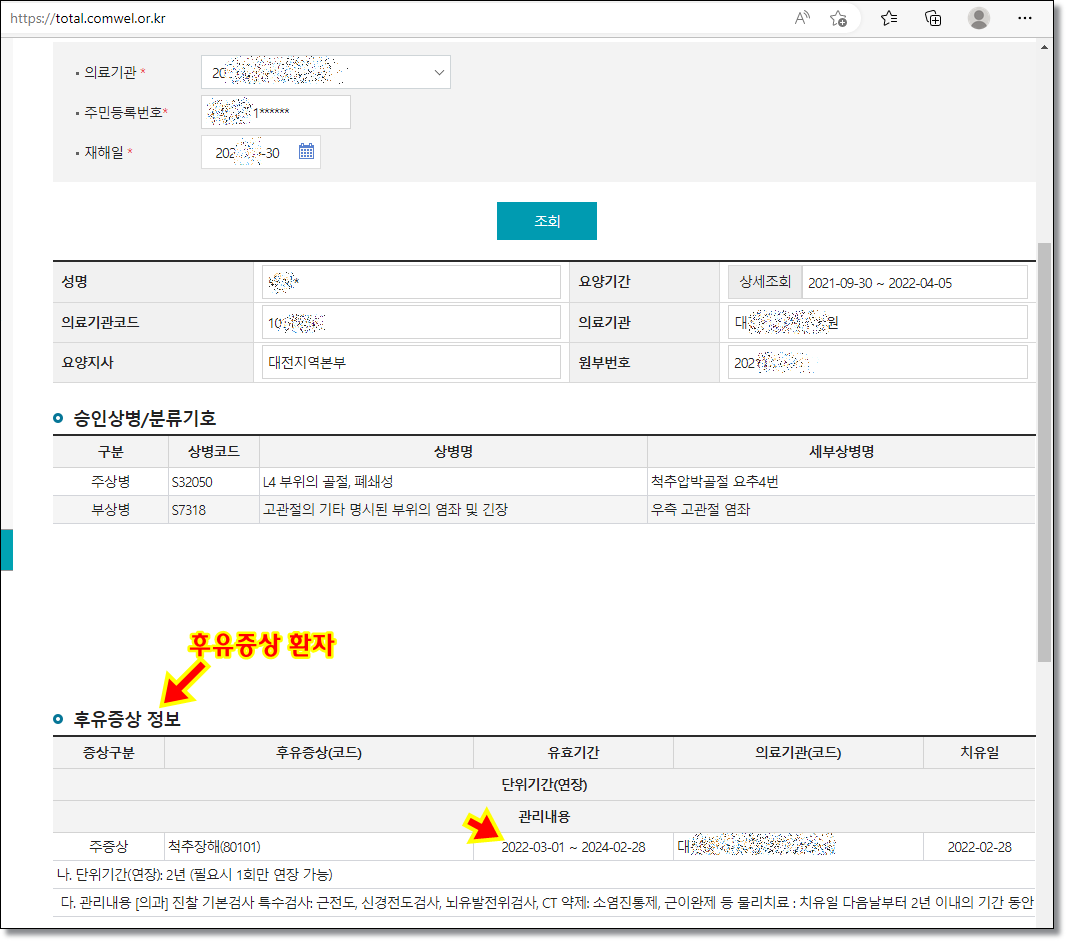The image size is (1066, 941).
Task: Click the teal side tab on the page
Action: [6, 550]
